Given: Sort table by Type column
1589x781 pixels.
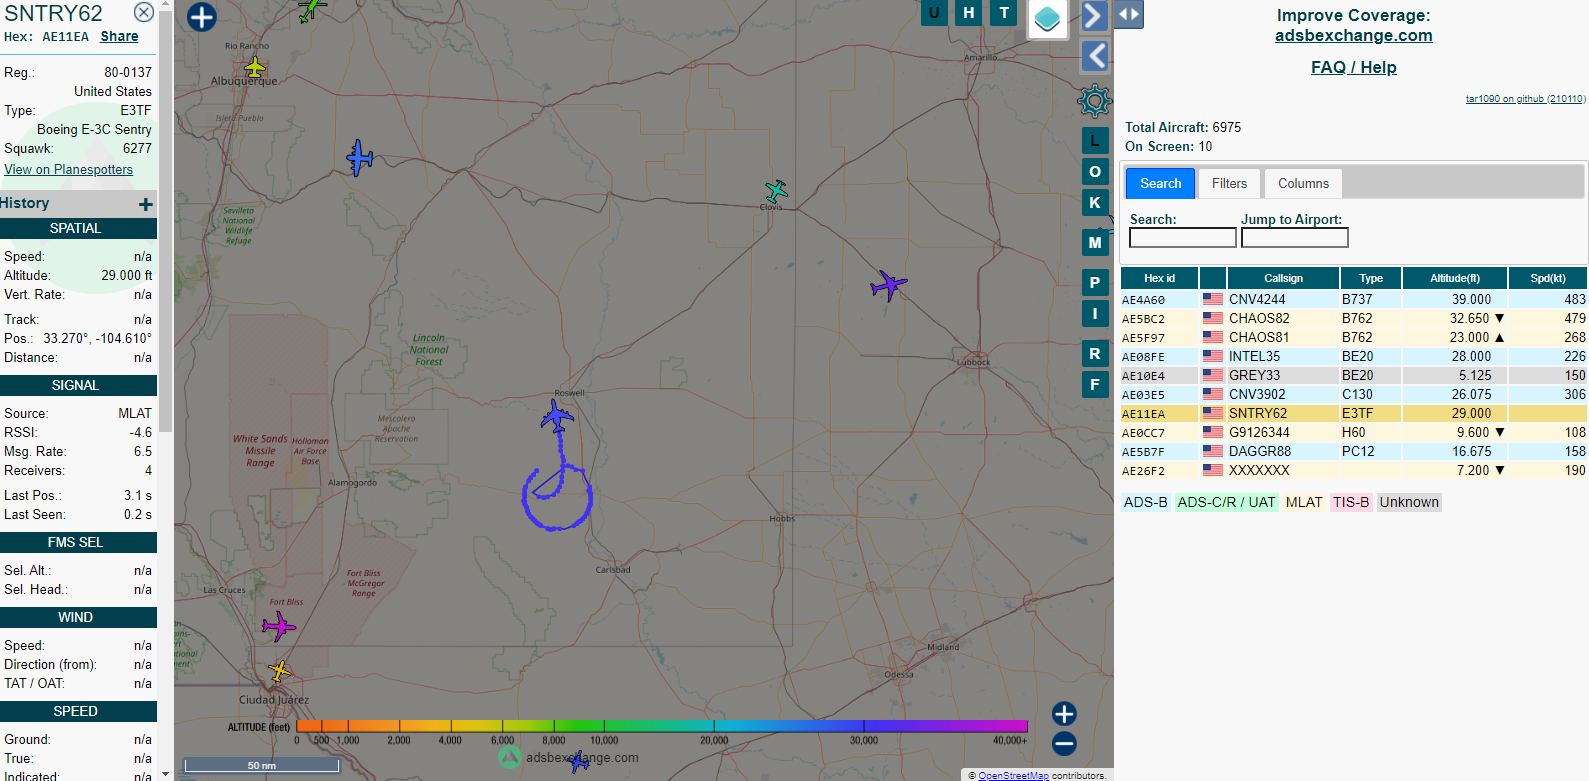Looking at the screenshot, I should pos(1370,278).
